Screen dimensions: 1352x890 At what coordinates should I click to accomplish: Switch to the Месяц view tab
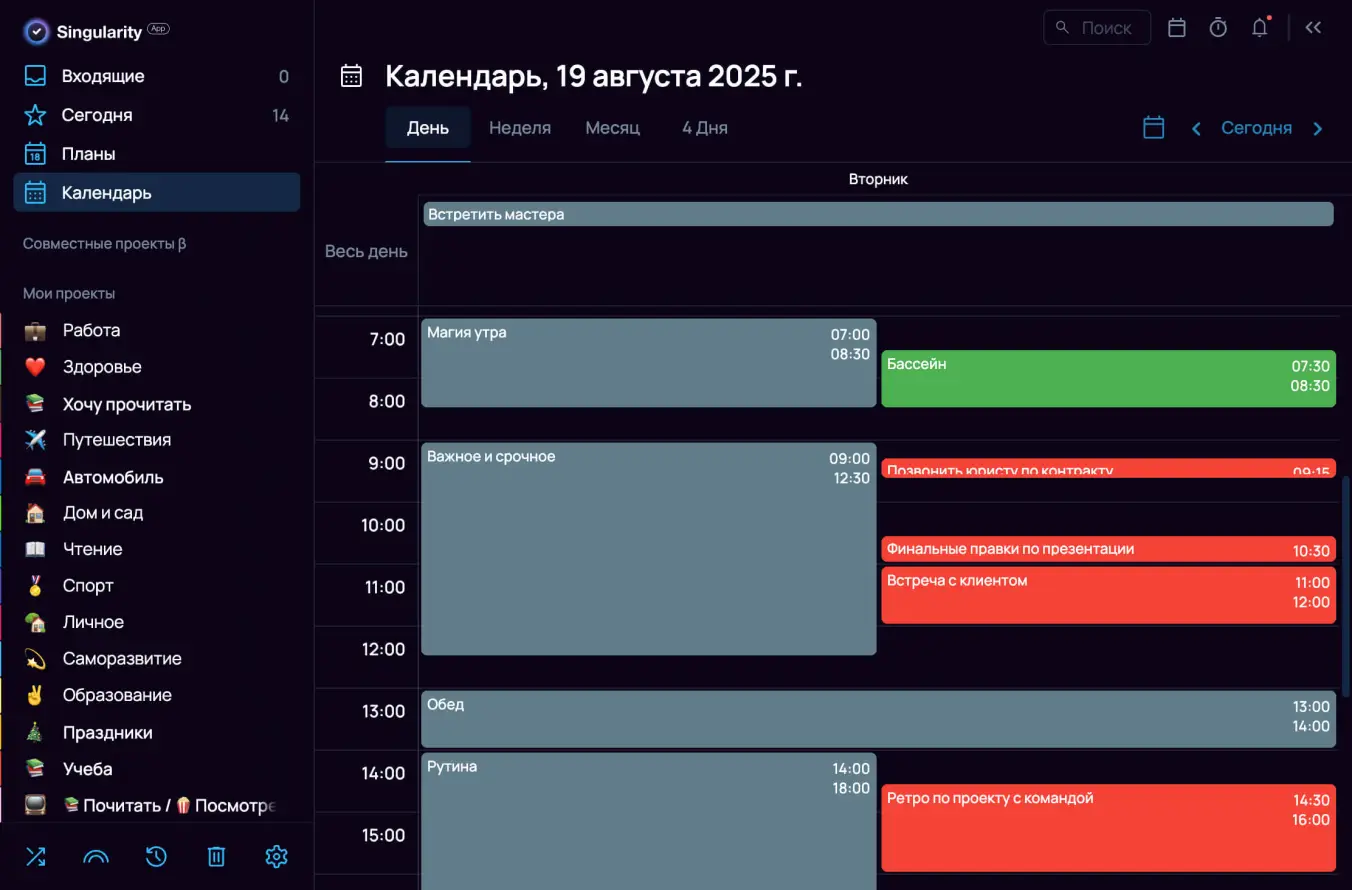click(612, 127)
